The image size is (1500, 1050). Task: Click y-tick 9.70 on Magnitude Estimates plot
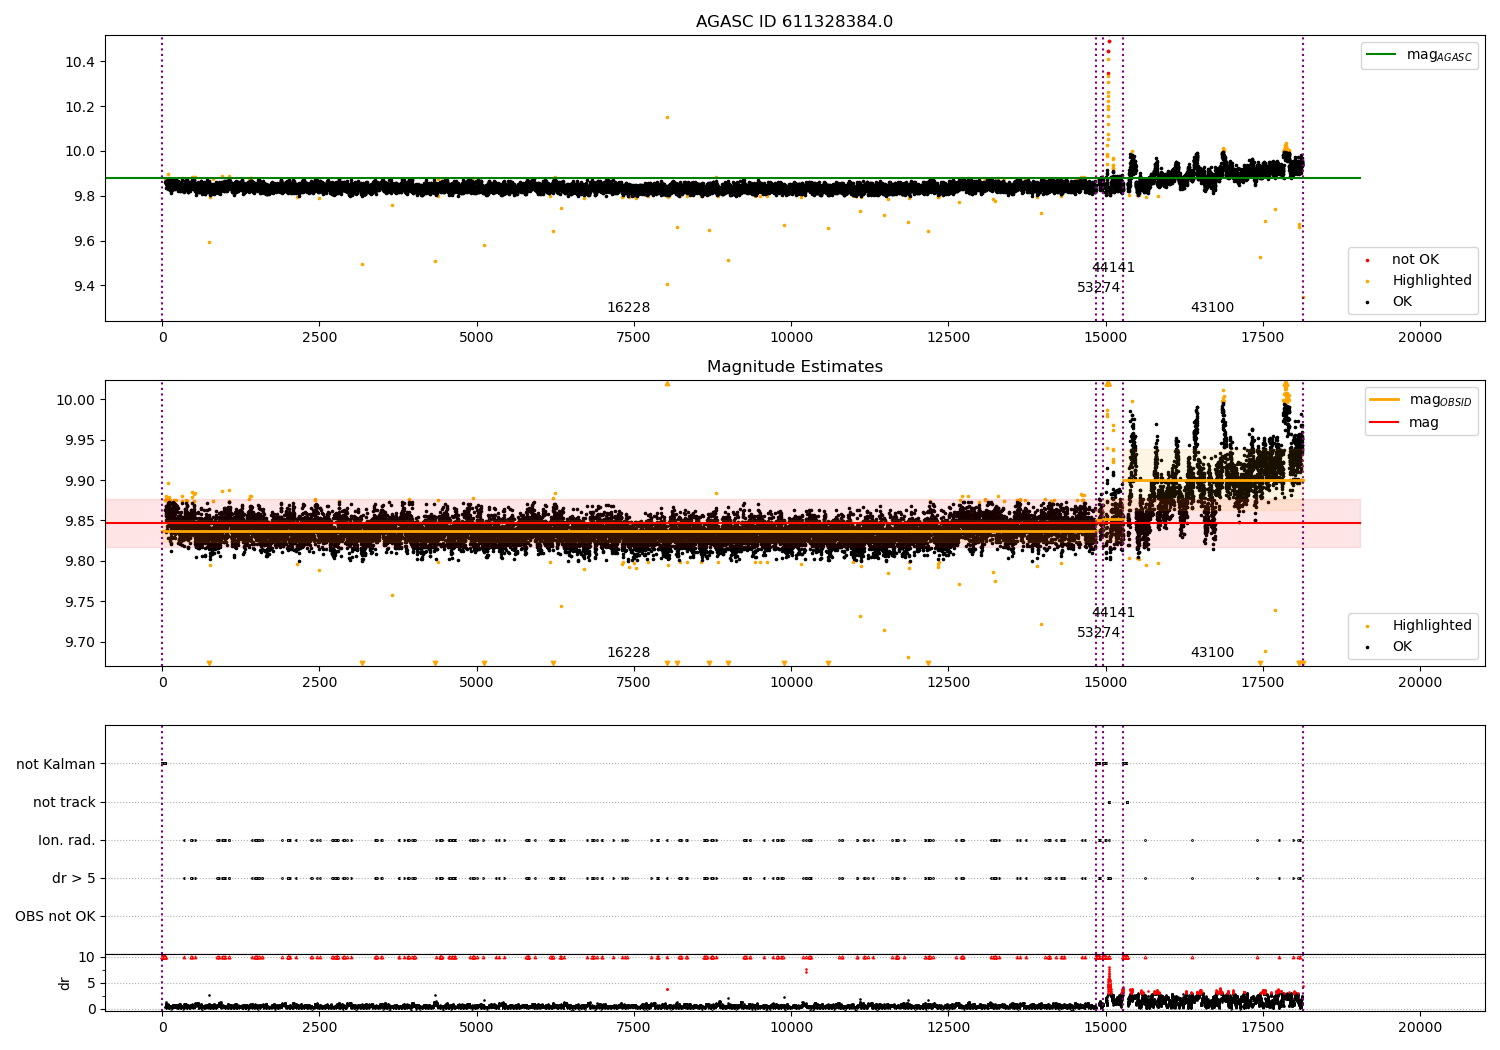[x=84, y=642]
